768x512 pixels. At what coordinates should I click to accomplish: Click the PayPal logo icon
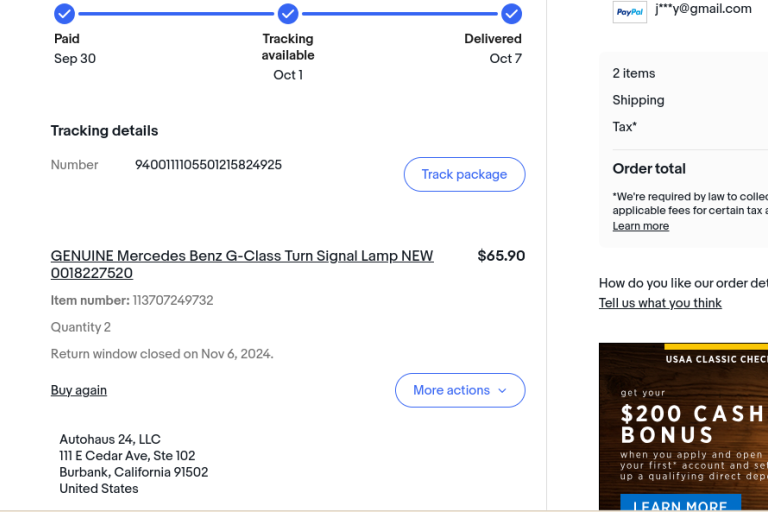630,12
